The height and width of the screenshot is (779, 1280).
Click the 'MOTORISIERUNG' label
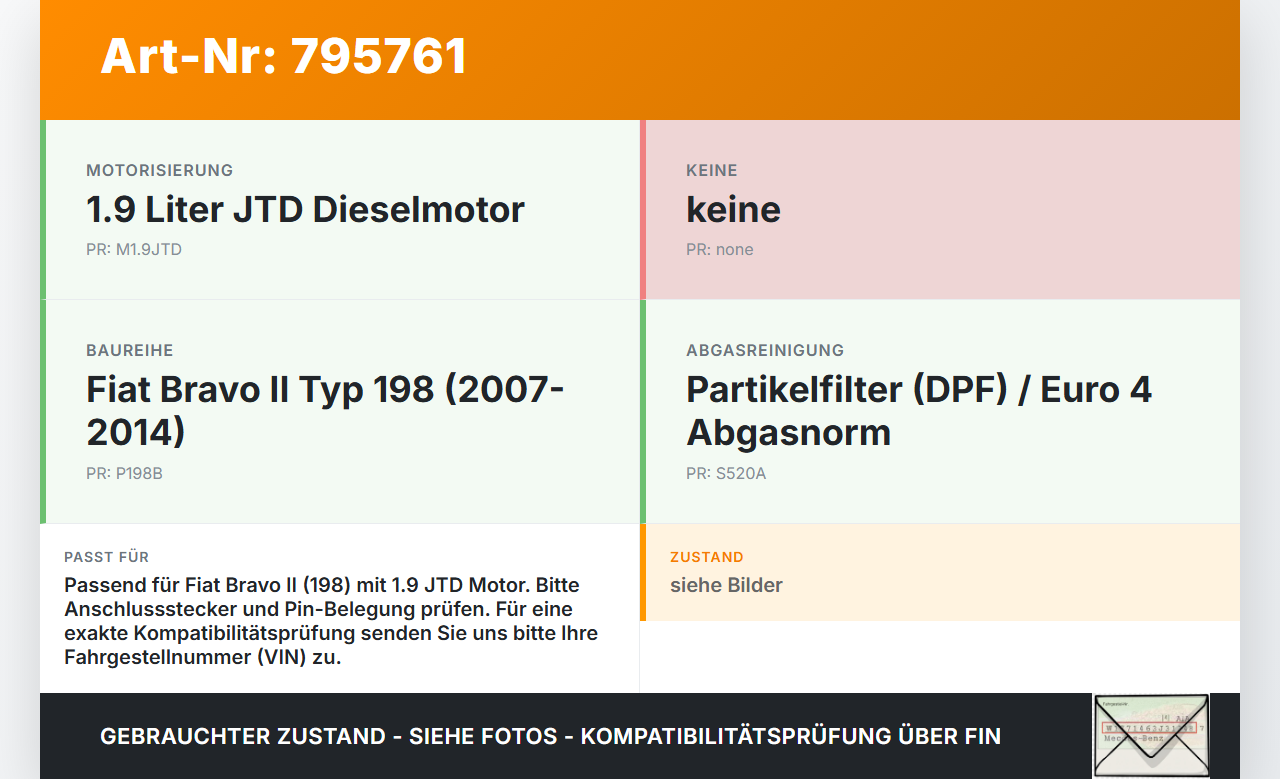click(x=159, y=170)
